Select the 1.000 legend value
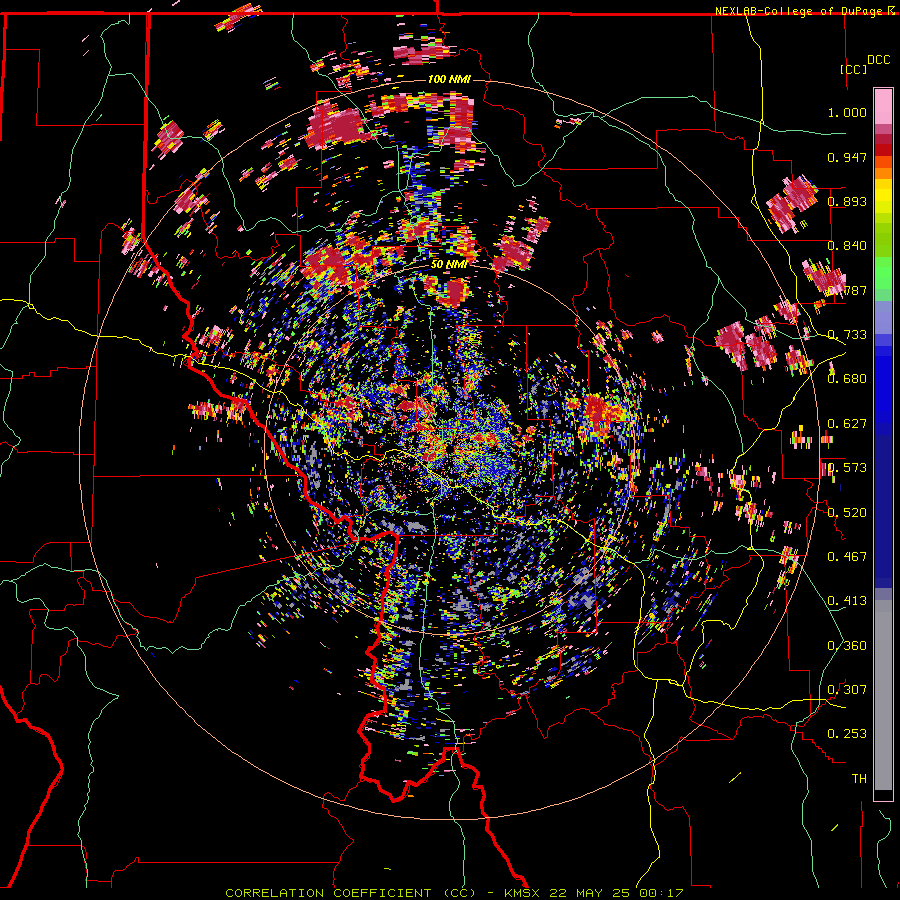900x900 pixels. [847, 112]
